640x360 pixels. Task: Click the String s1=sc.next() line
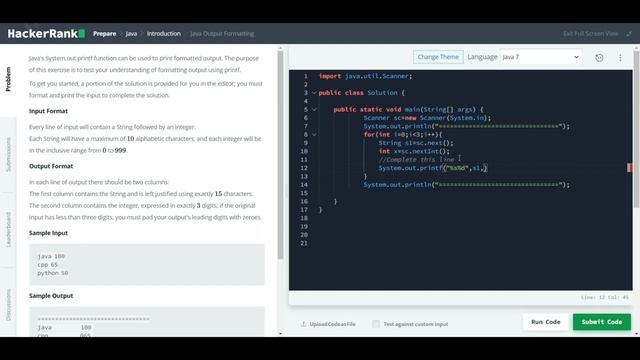416,143
